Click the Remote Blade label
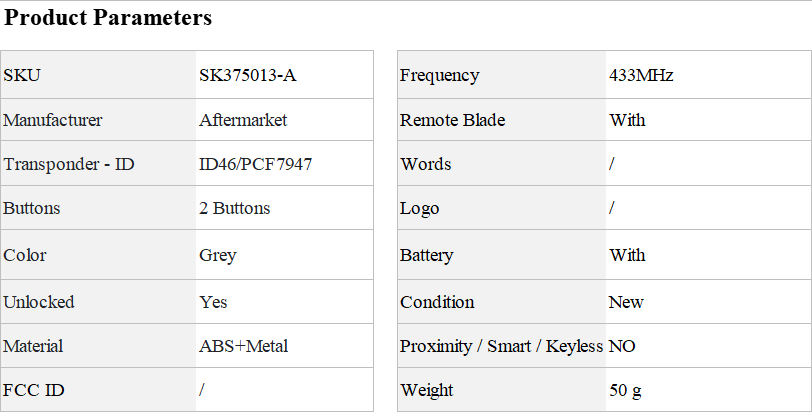812x412 pixels. [453, 120]
